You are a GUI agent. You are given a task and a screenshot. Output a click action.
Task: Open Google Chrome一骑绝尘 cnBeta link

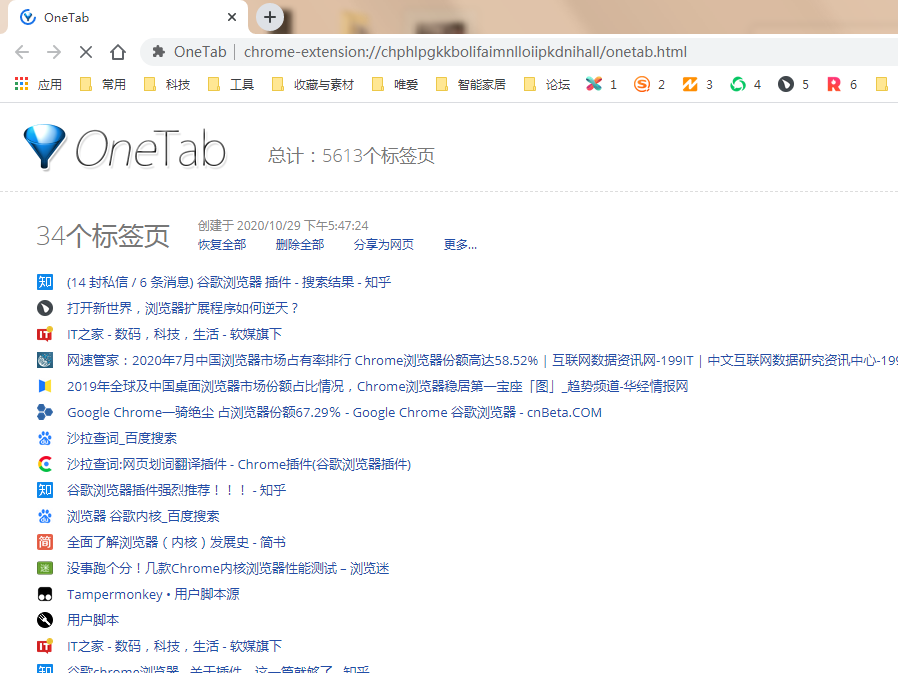(334, 412)
